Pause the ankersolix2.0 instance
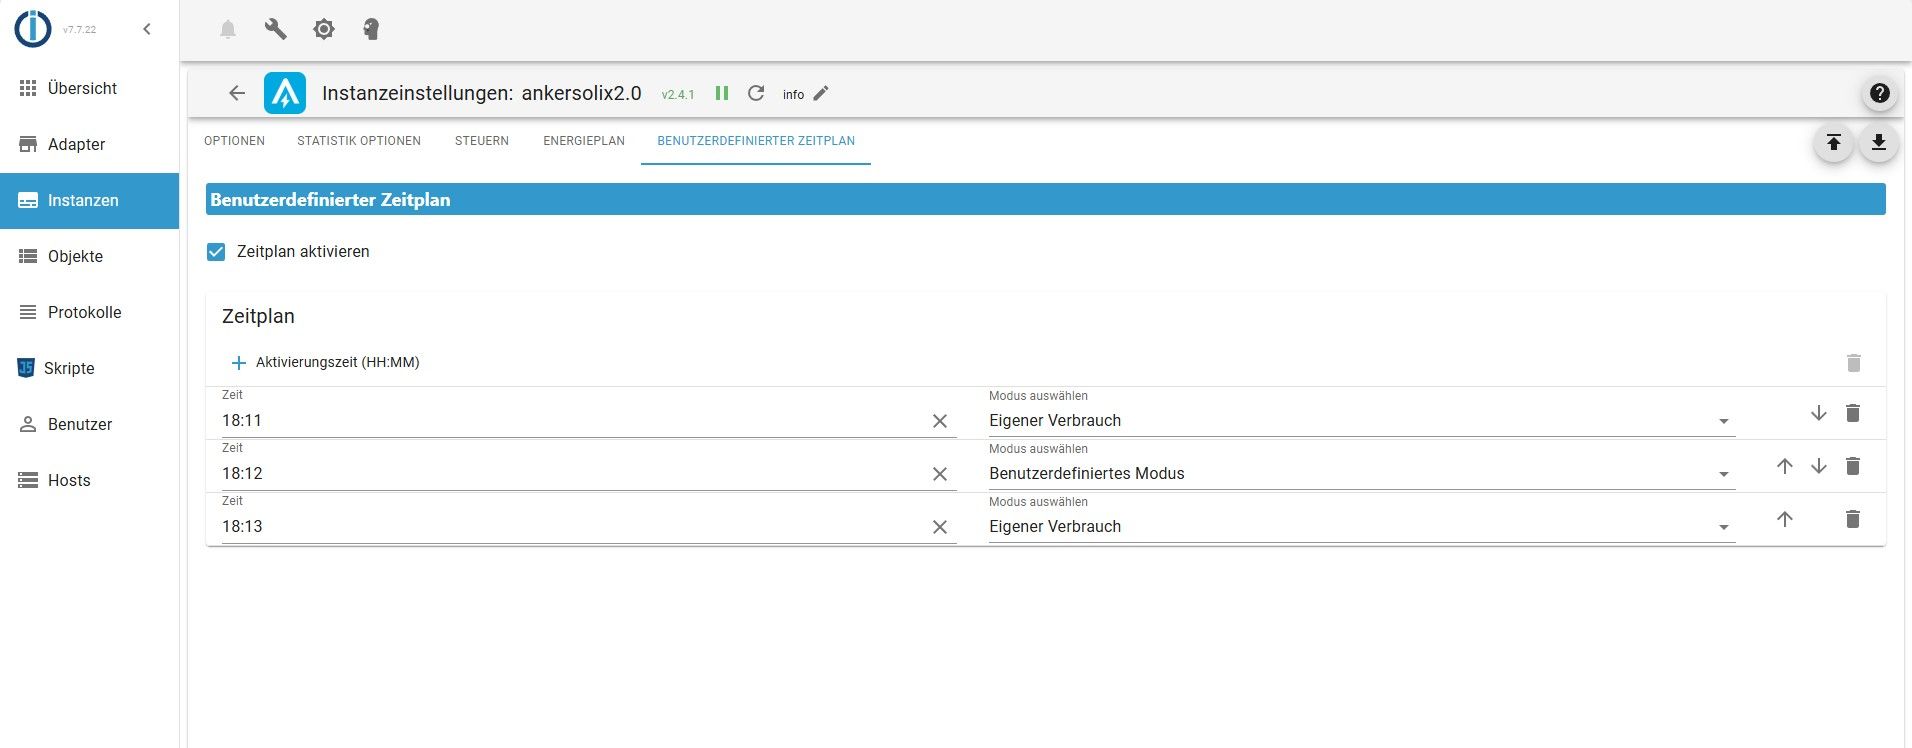This screenshot has height=748, width=1912. click(x=722, y=93)
